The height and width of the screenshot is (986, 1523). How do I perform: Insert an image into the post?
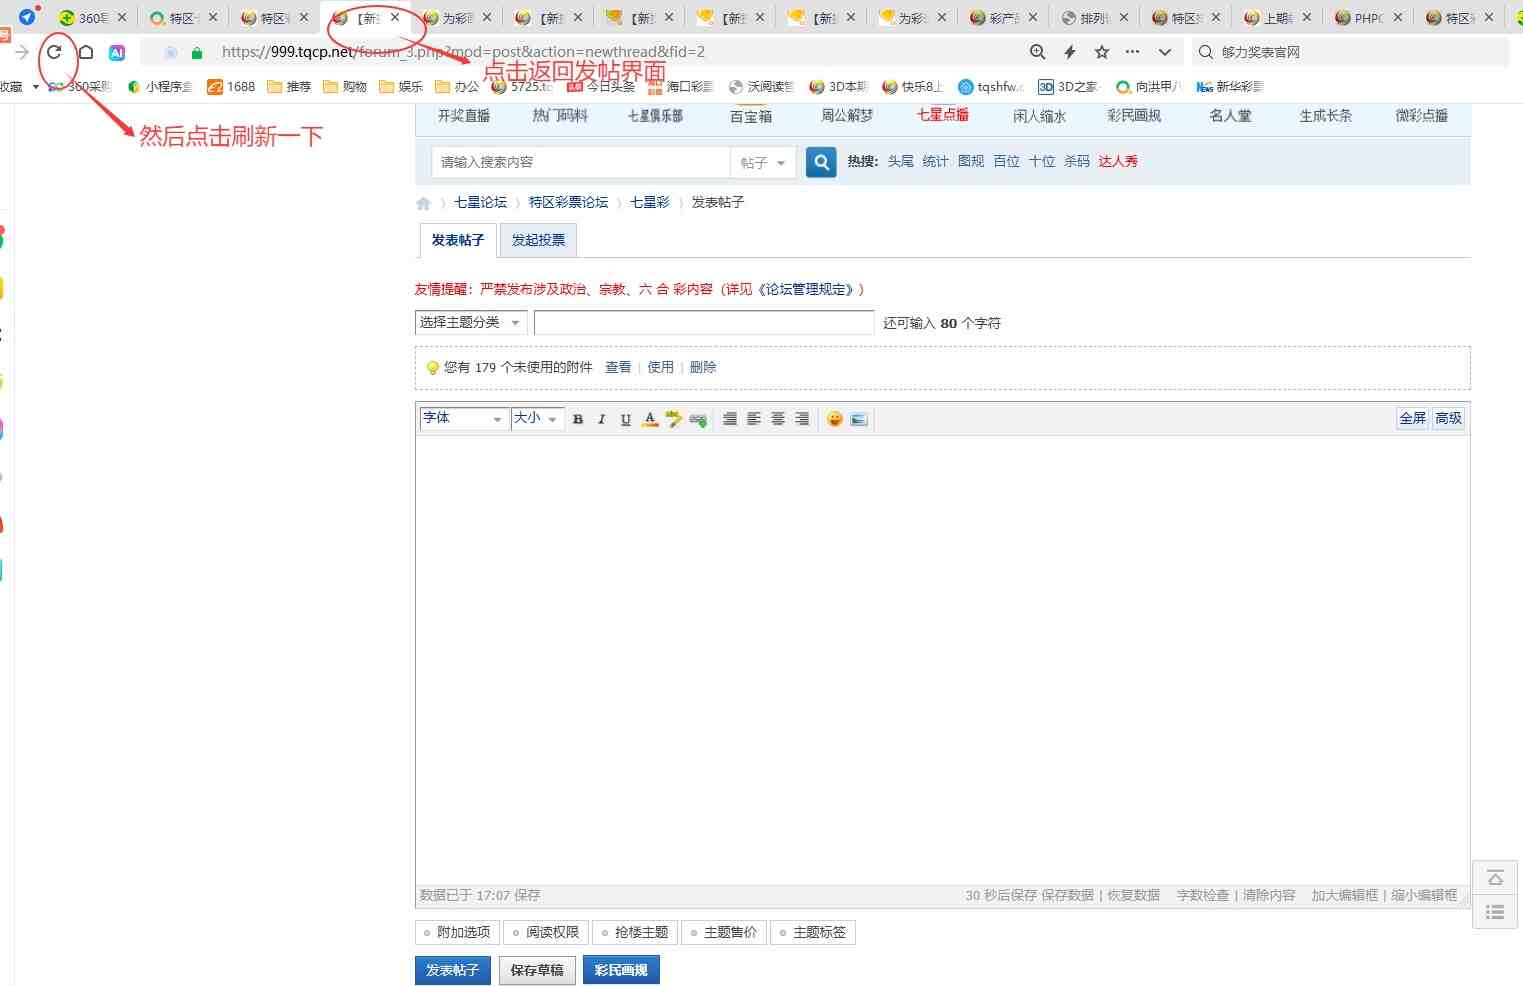coord(859,419)
